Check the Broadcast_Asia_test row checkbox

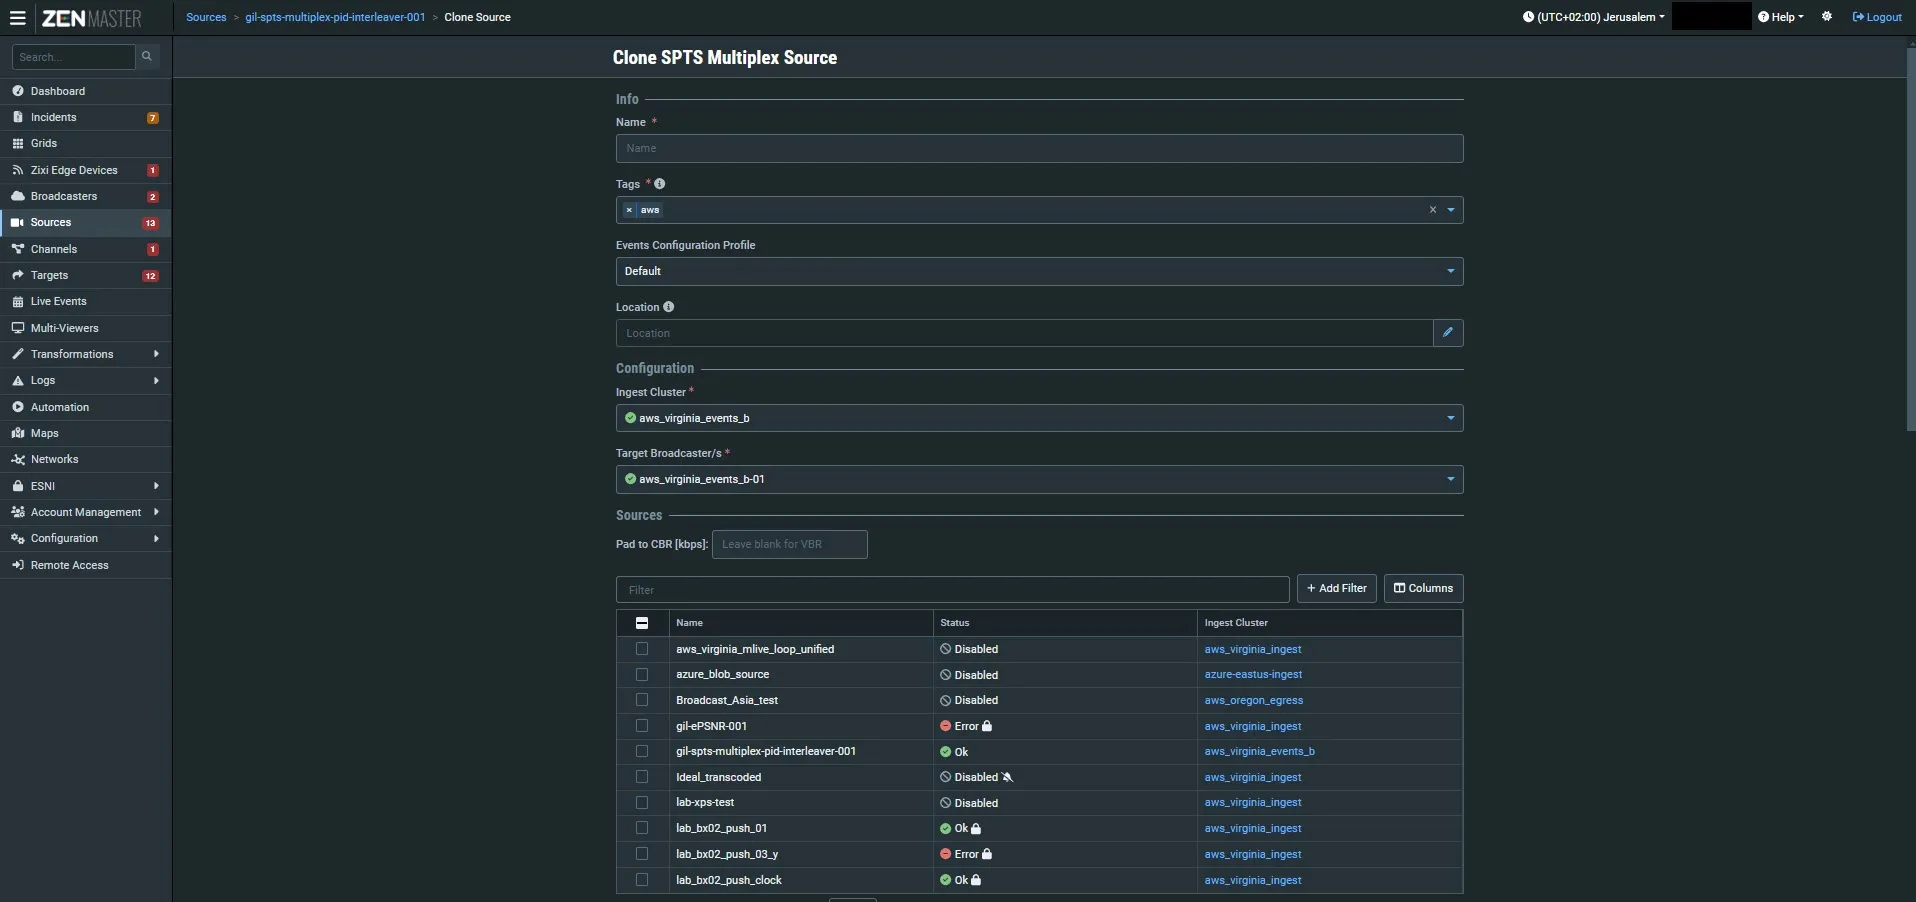(x=642, y=700)
